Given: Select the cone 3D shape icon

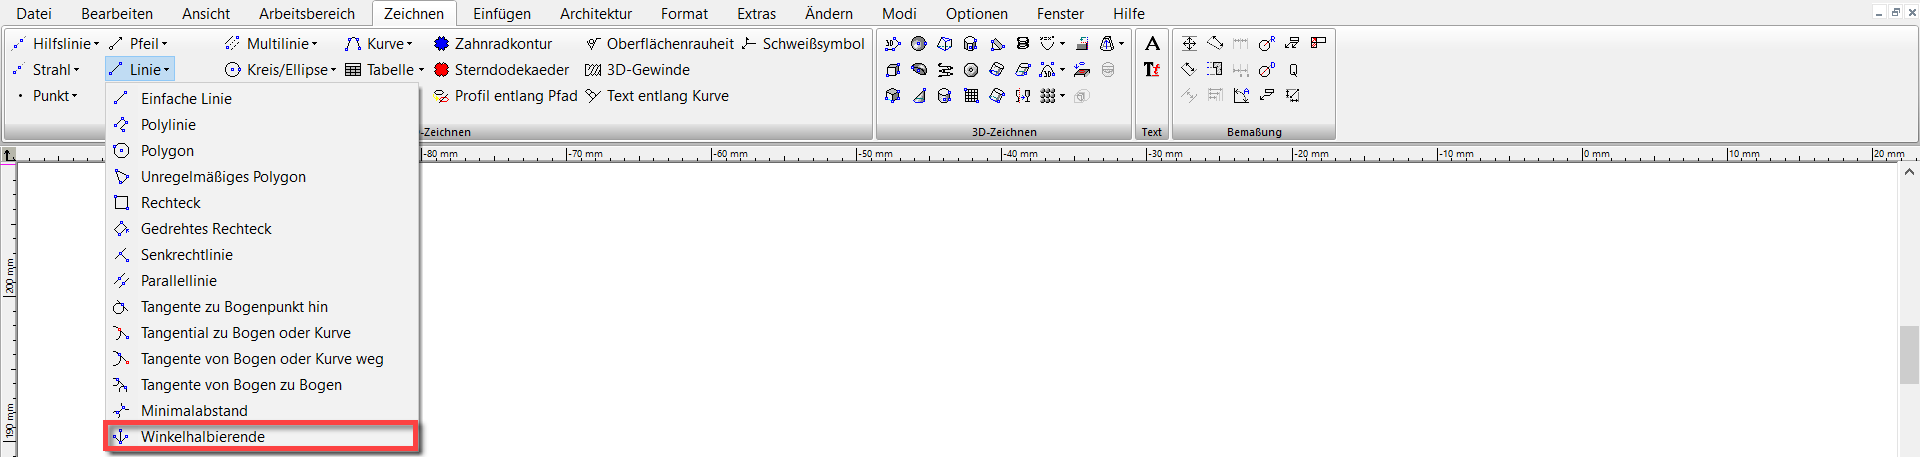Looking at the screenshot, I should point(920,96).
